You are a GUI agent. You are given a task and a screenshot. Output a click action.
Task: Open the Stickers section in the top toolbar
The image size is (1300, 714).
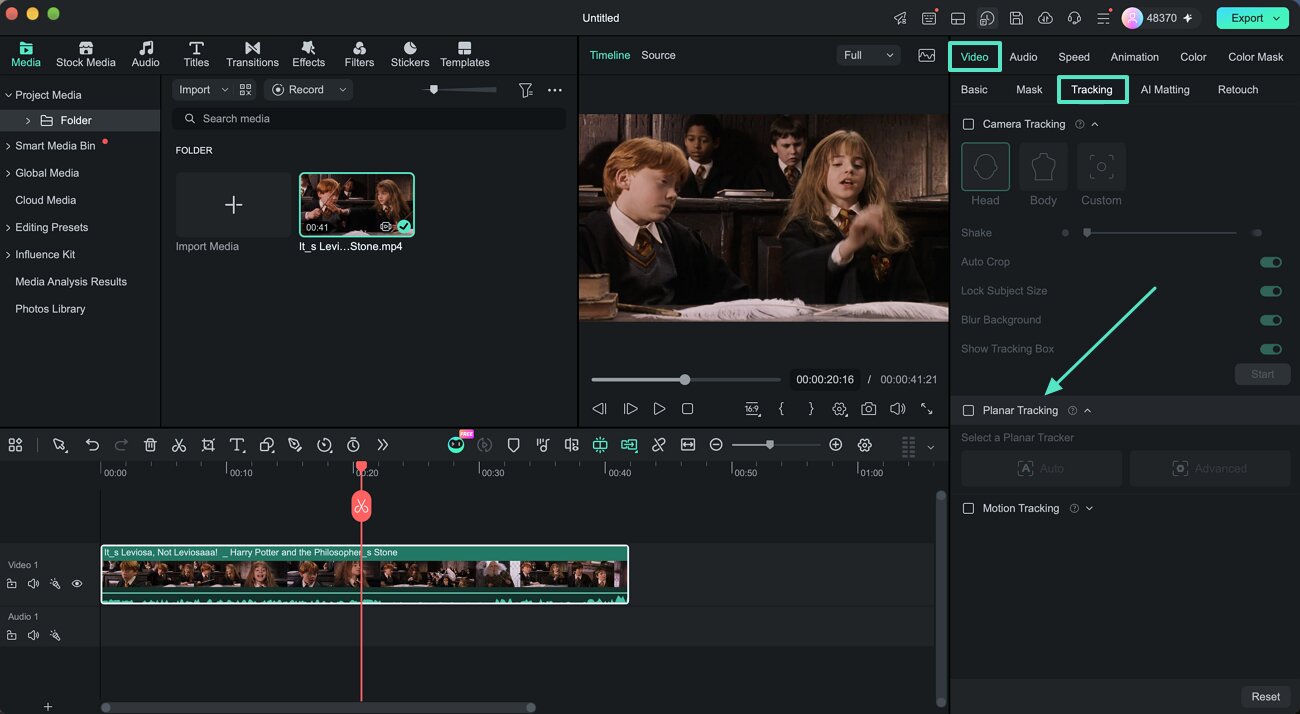pyautogui.click(x=410, y=54)
